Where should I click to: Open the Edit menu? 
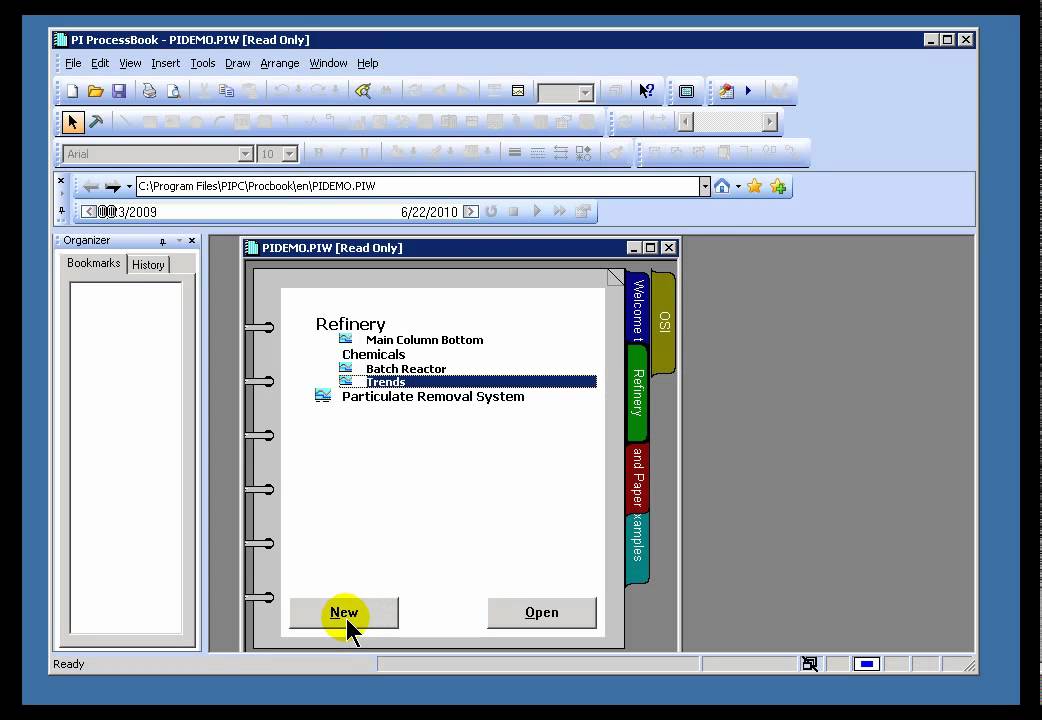point(100,63)
